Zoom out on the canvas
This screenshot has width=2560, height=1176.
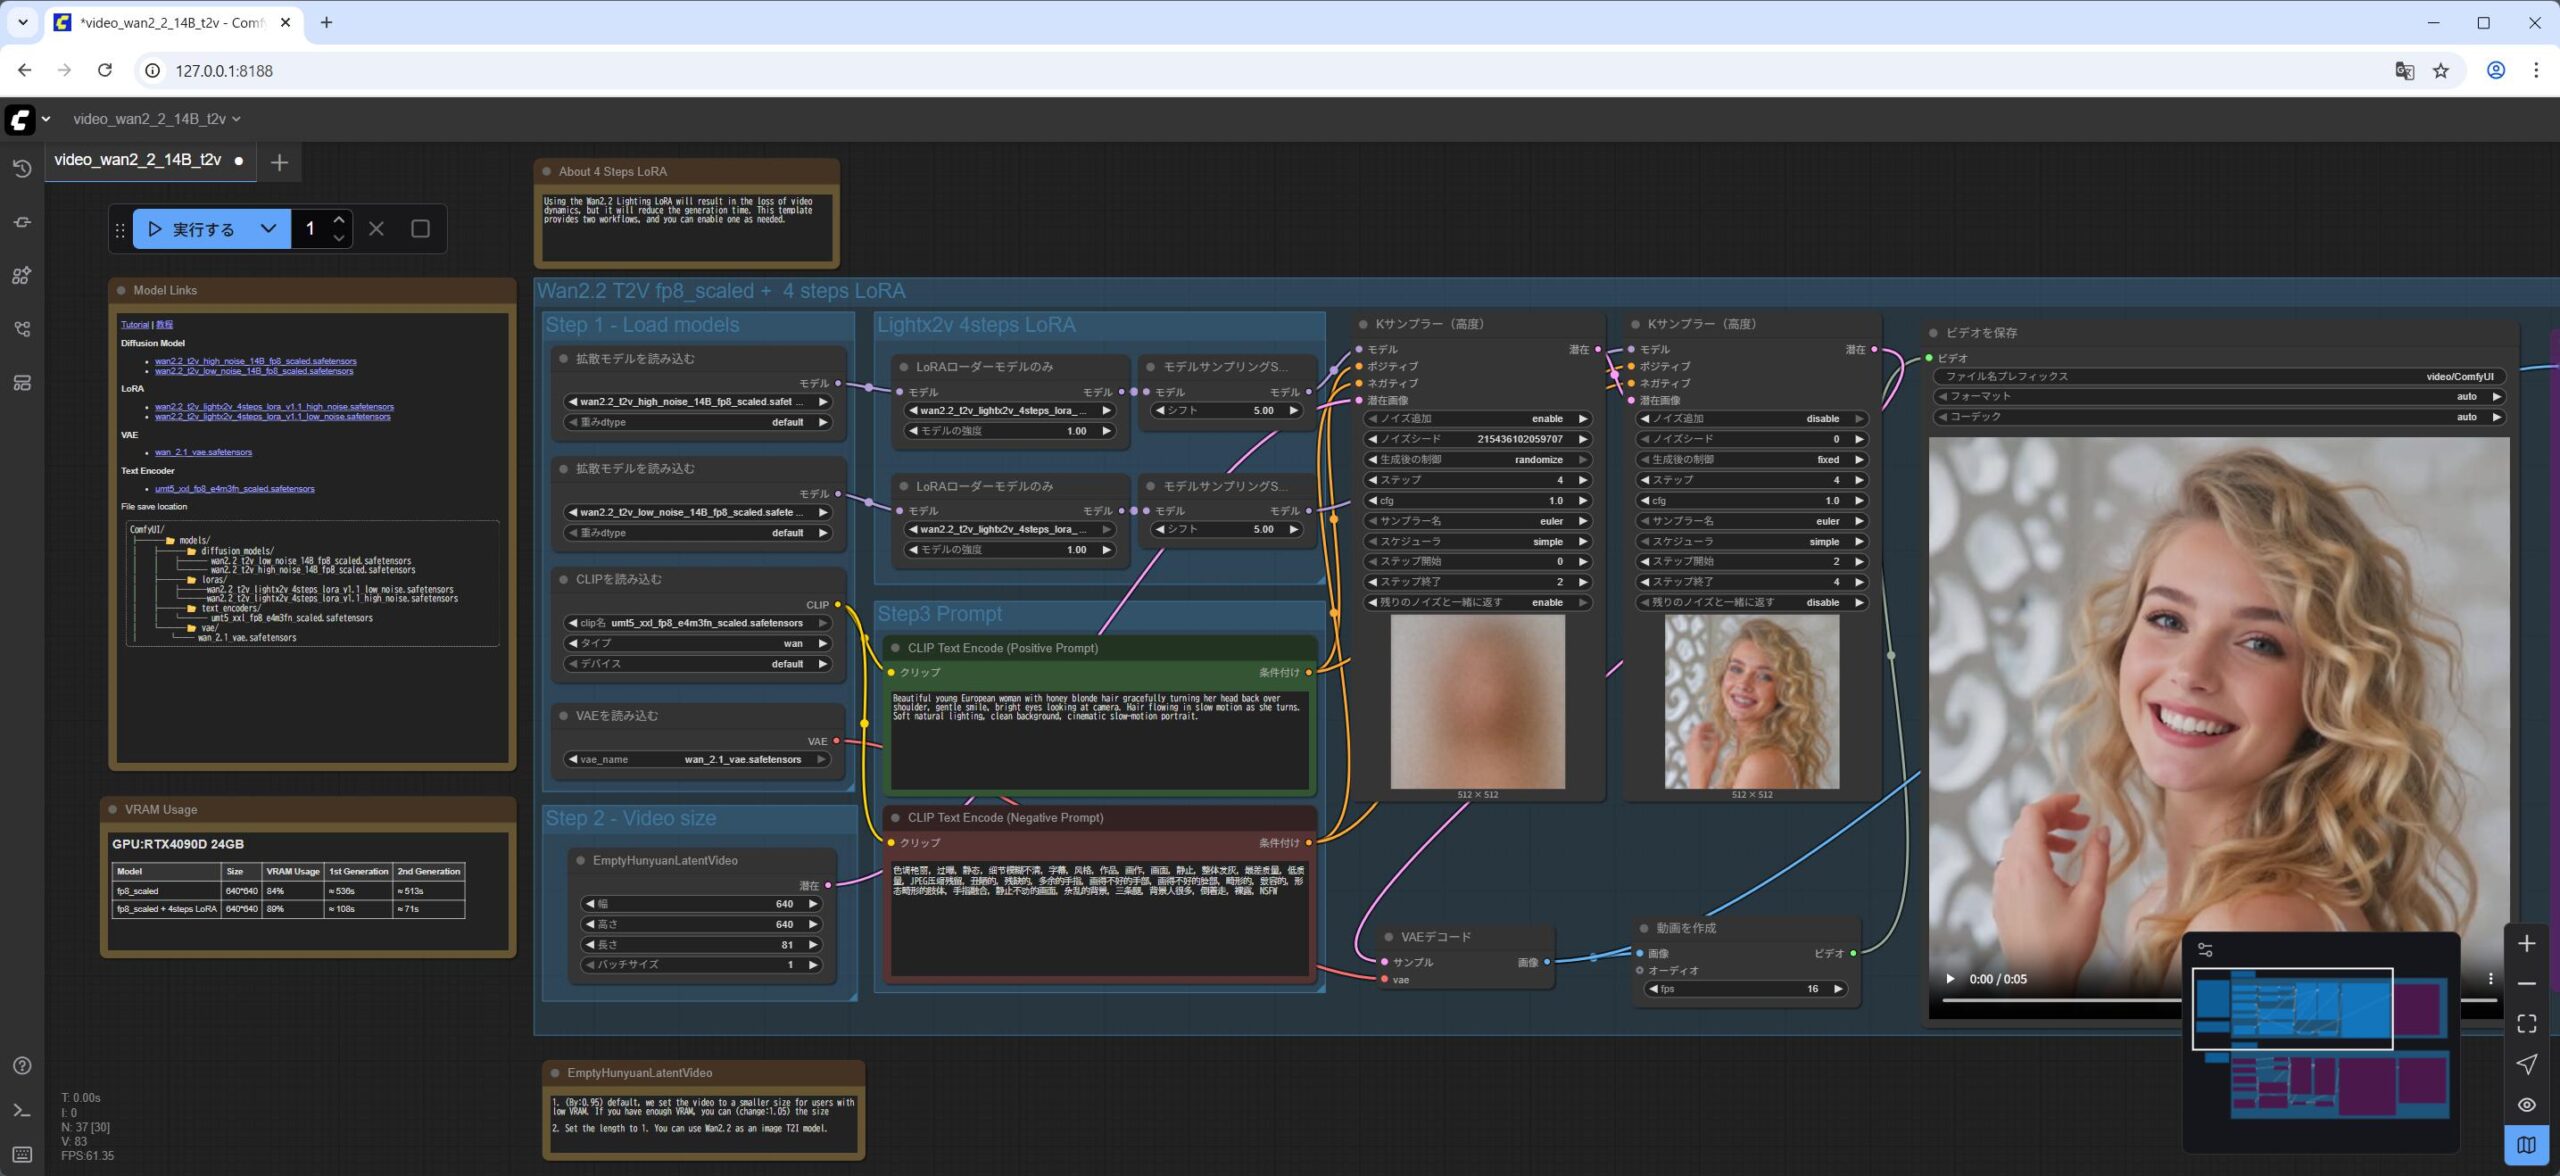pos(2526,984)
